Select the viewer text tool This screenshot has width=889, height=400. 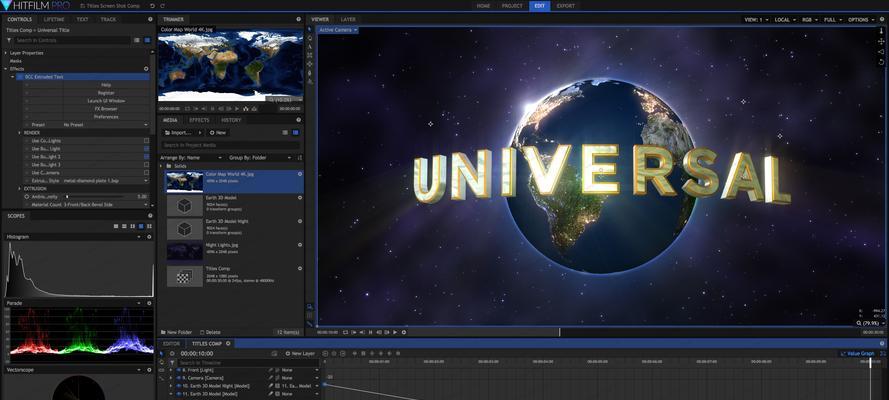[310, 46]
